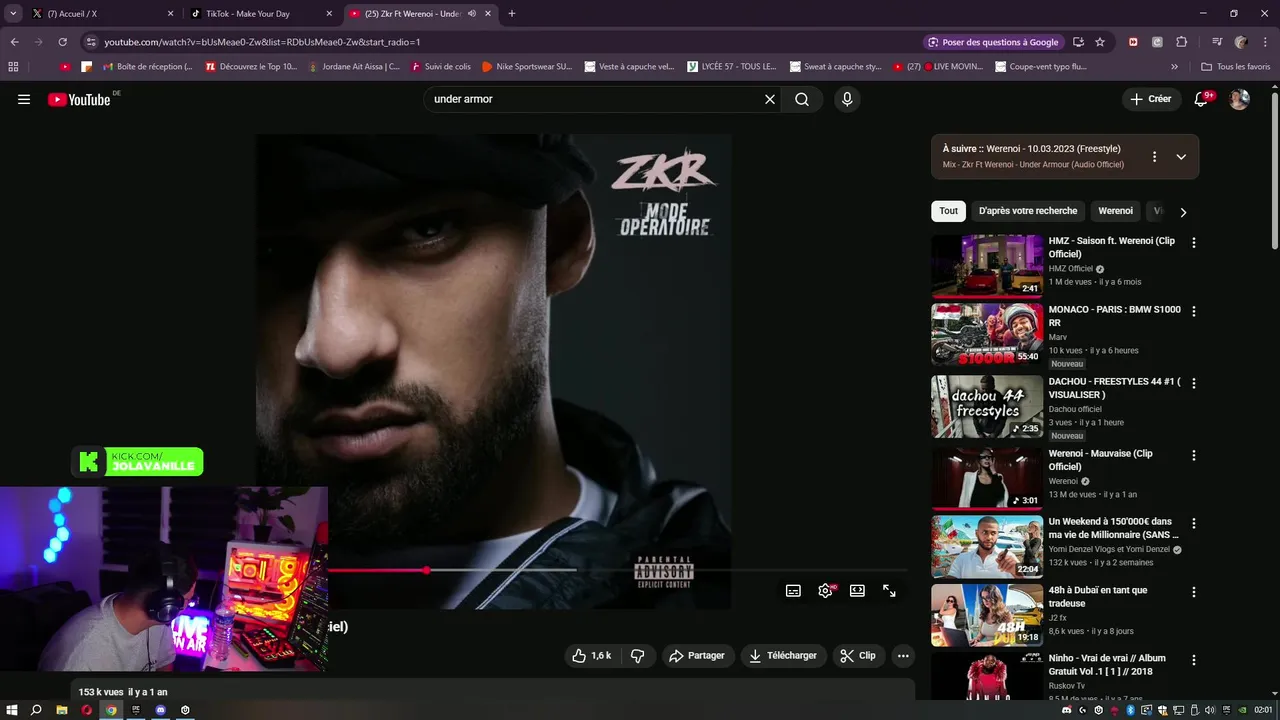Open options for HMZ - Saison video
Image resolution: width=1280 pixels, height=720 pixels.
click(x=1193, y=242)
